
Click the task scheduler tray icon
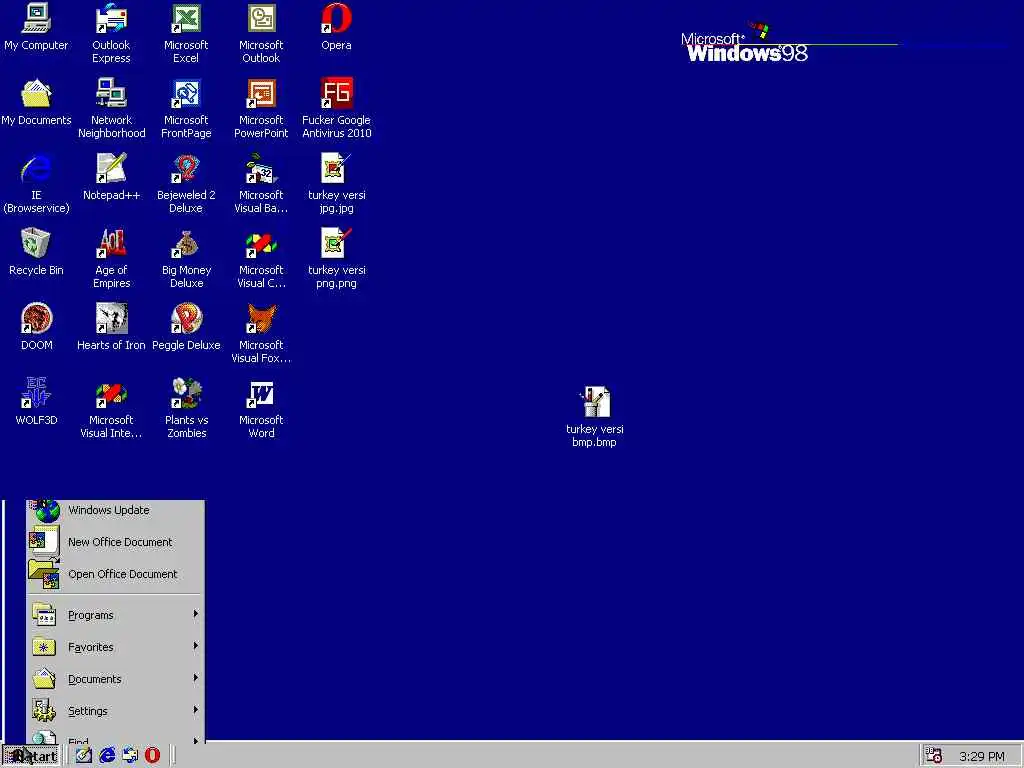[934, 756]
